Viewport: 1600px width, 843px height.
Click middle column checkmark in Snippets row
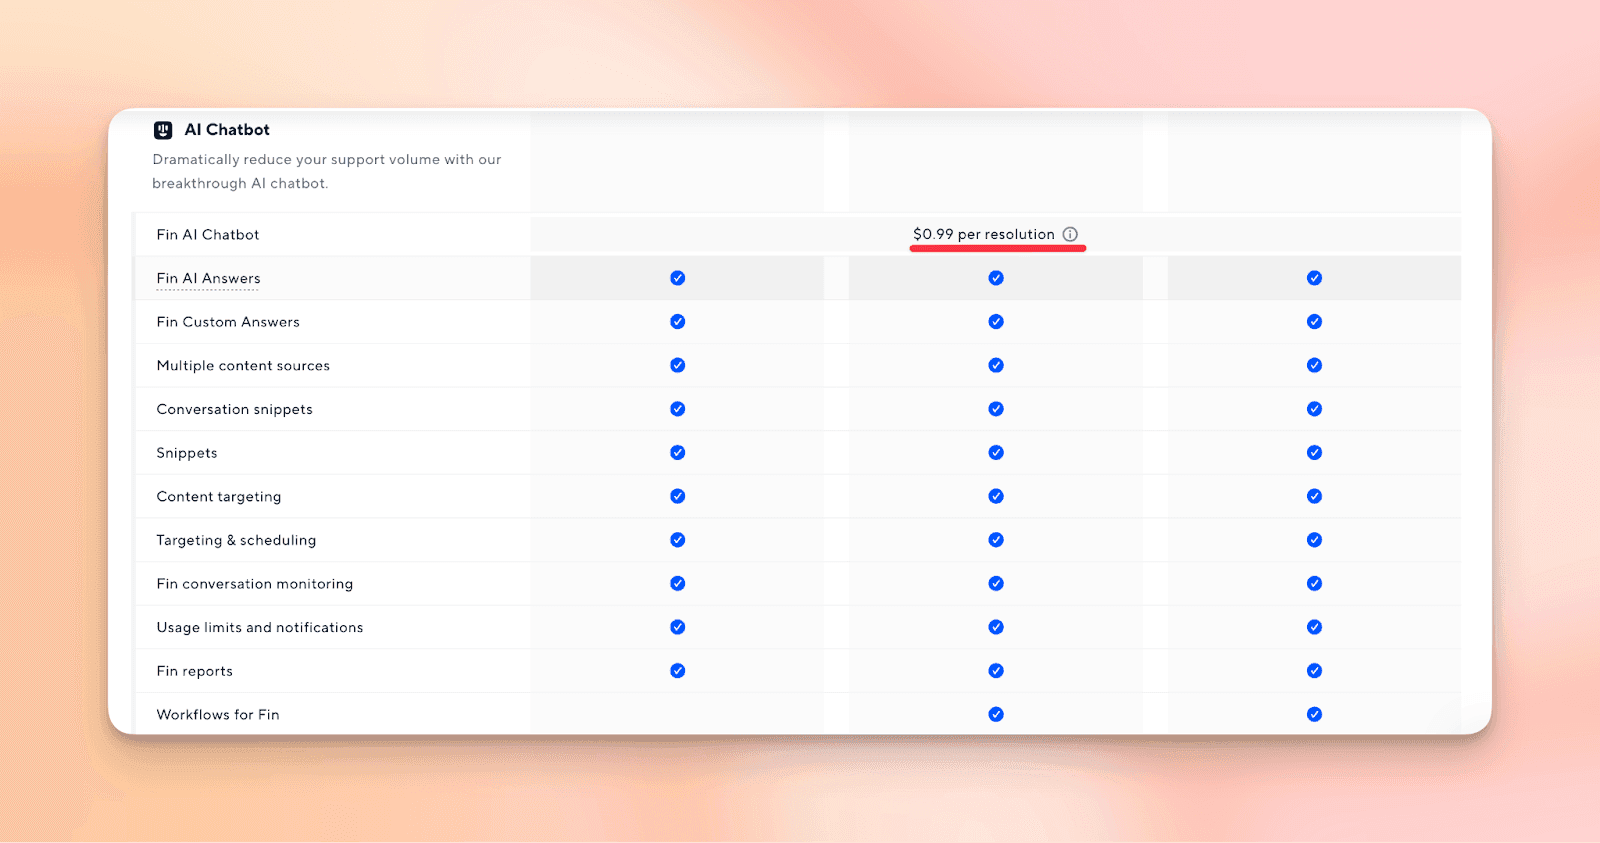point(996,453)
